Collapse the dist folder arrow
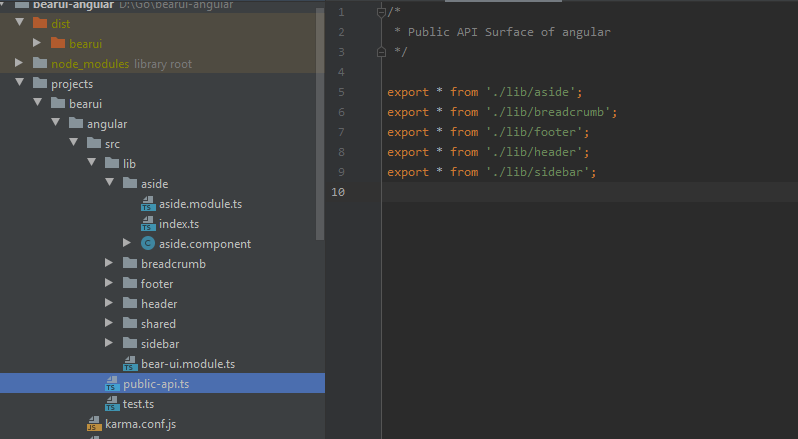 (x=20, y=22)
